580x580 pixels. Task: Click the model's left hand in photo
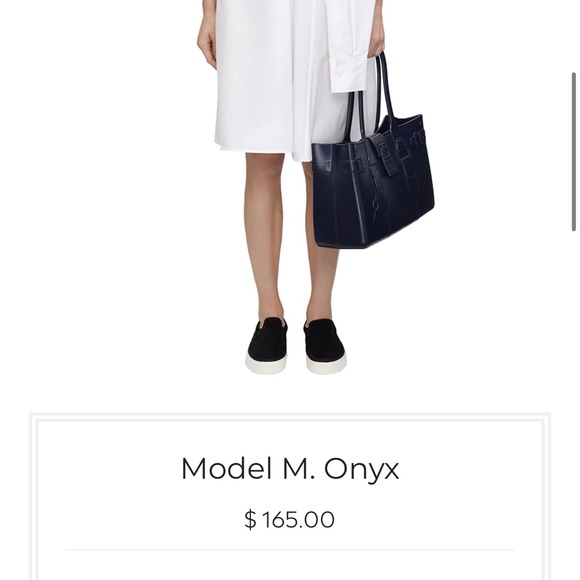(x=207, y=43)
